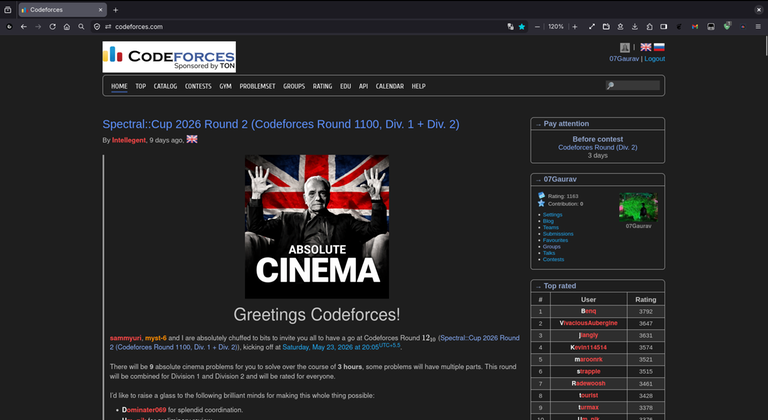
Task: Click the 07Gaurav avatar image in the sidebar
Action: click(638, 207)
